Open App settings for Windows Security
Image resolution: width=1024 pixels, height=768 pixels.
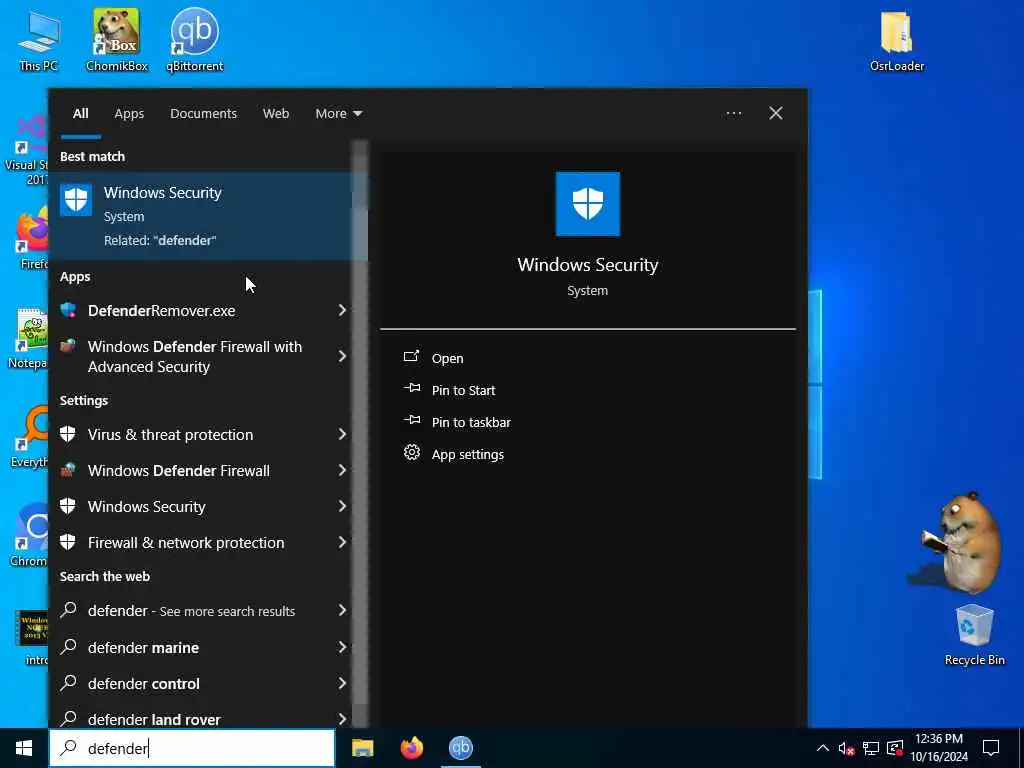tap(454, 454)
